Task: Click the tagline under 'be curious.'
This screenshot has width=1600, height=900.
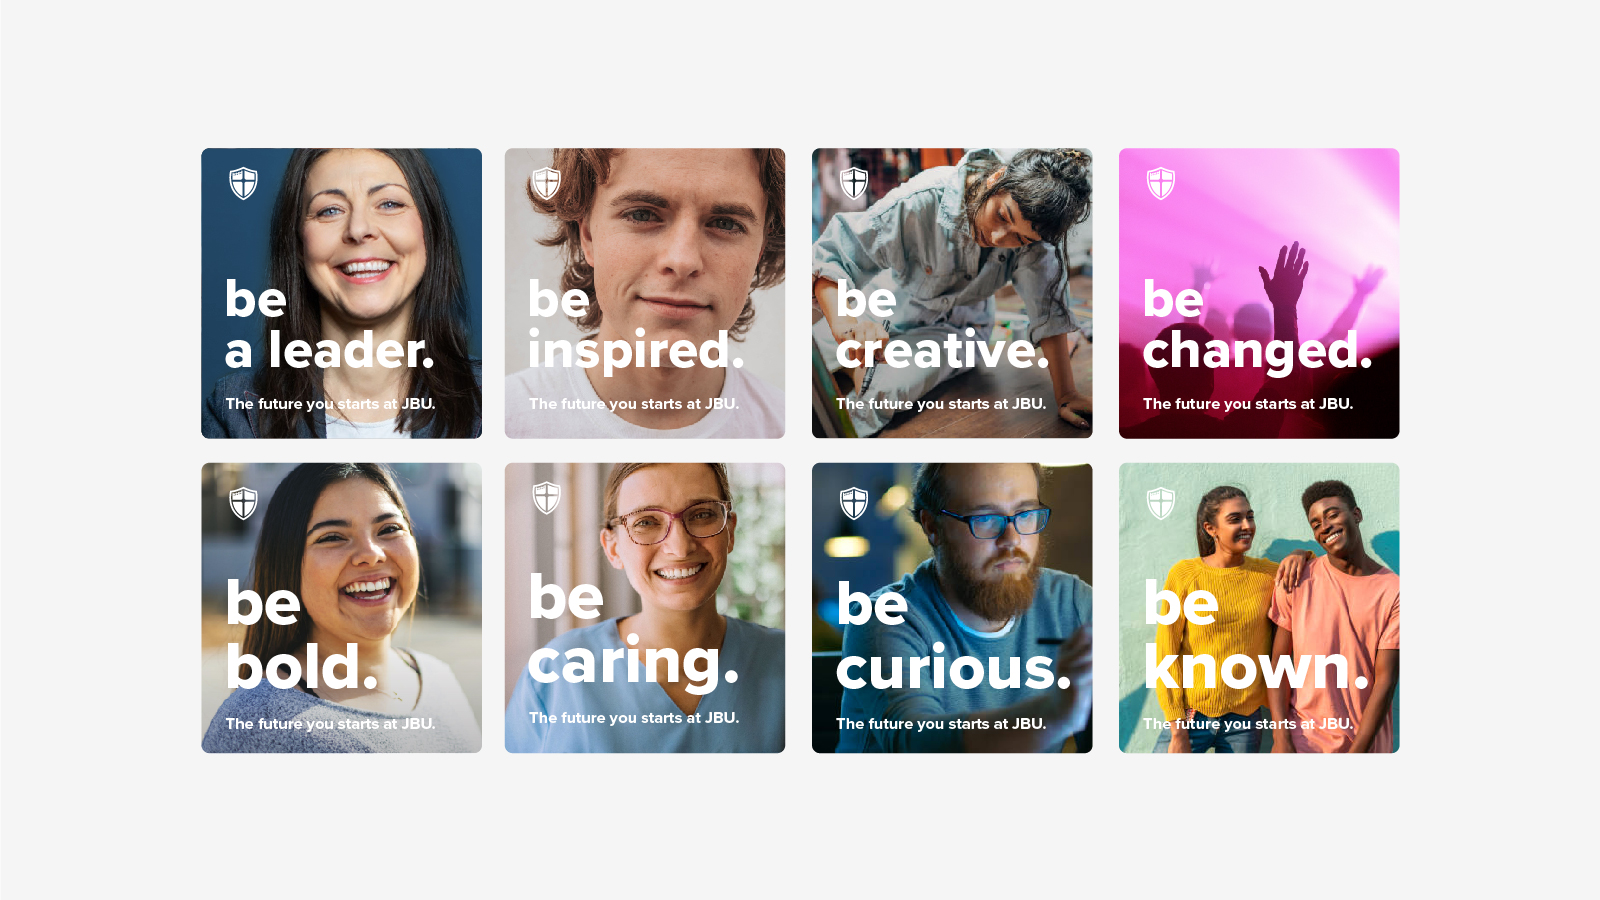Action: click(x=941, y=724)
